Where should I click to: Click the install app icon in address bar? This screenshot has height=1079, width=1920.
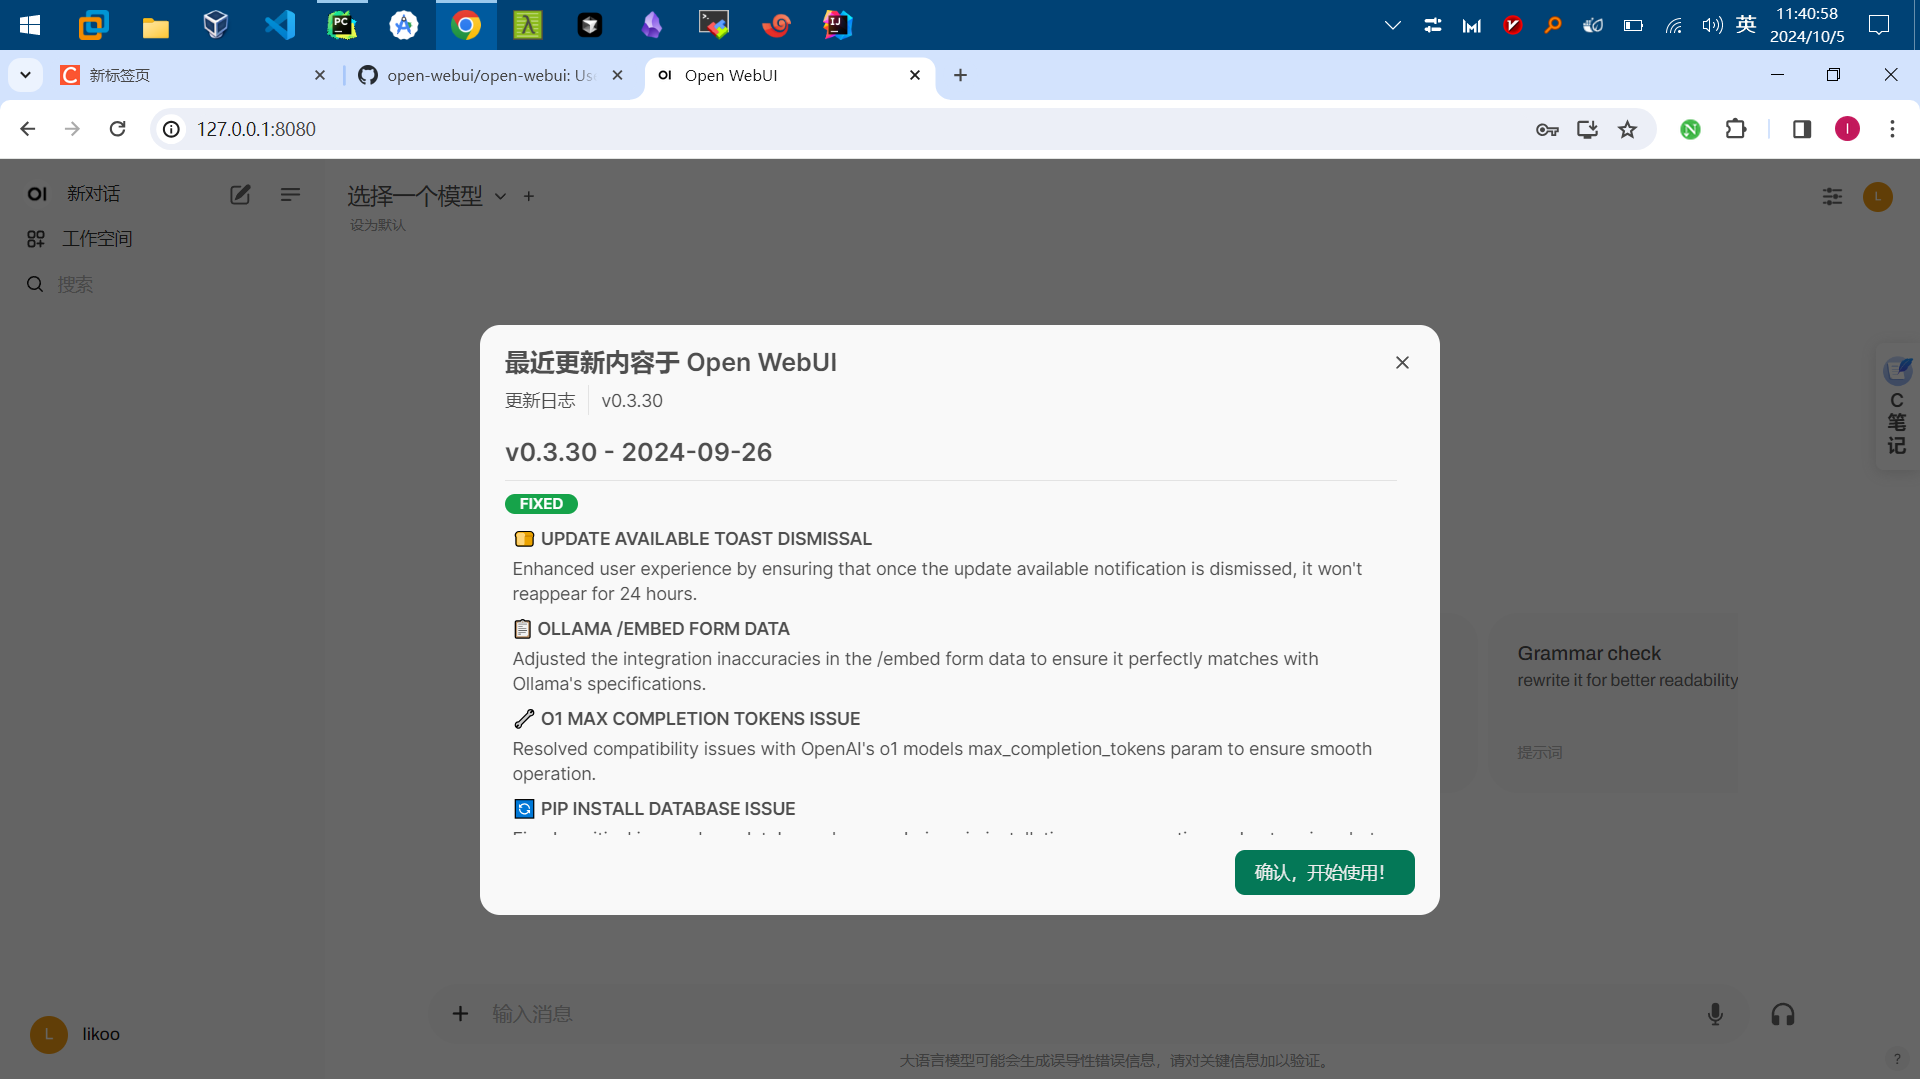point(1587,129)
